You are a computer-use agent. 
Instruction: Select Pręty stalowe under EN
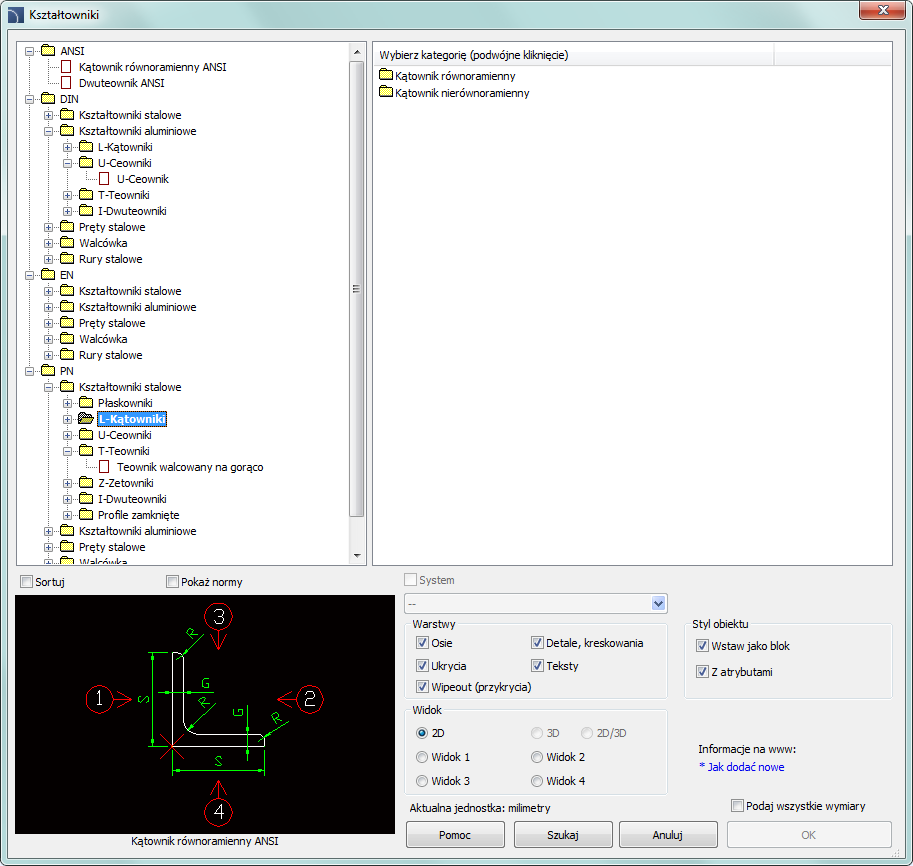click(112, 323)
